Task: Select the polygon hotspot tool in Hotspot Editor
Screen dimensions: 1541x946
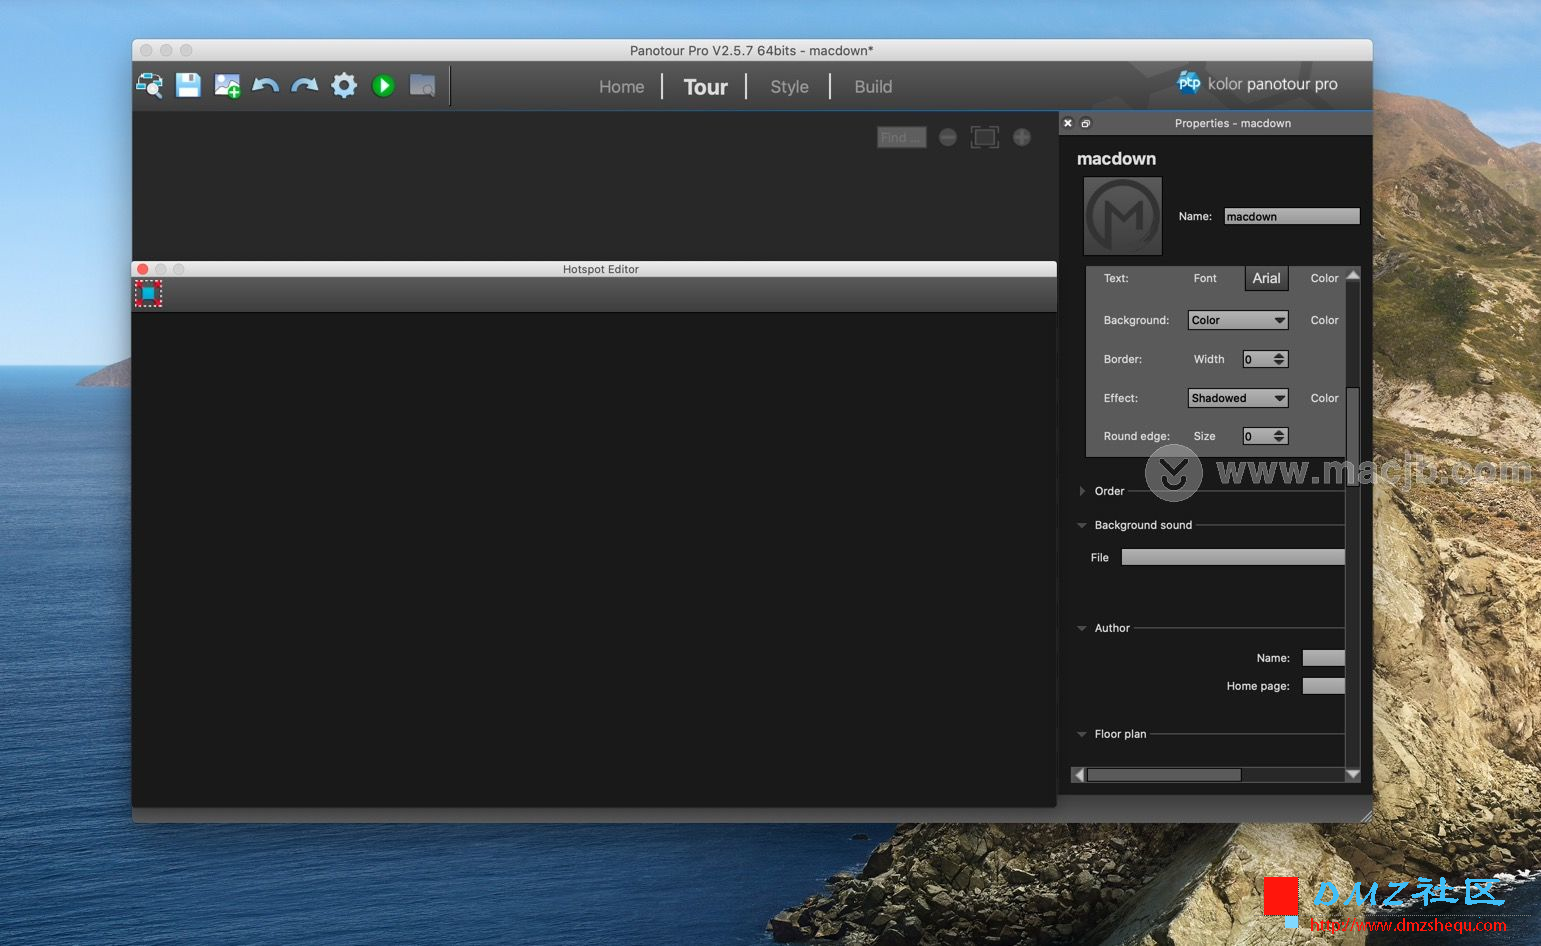Action: (x=149, y=293)
